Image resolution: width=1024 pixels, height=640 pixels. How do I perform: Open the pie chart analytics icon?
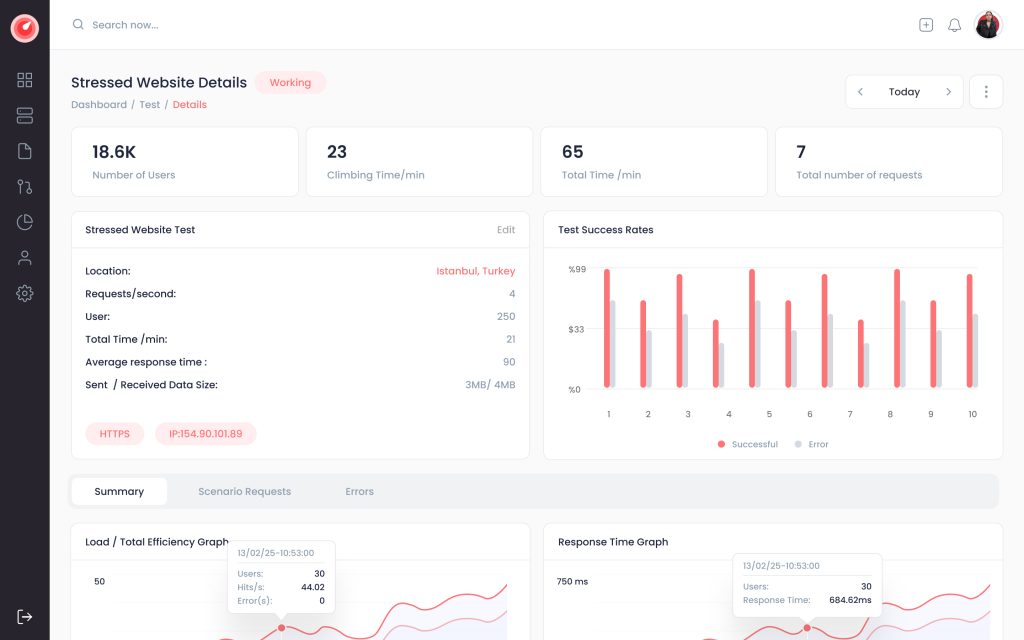point(25,222)
